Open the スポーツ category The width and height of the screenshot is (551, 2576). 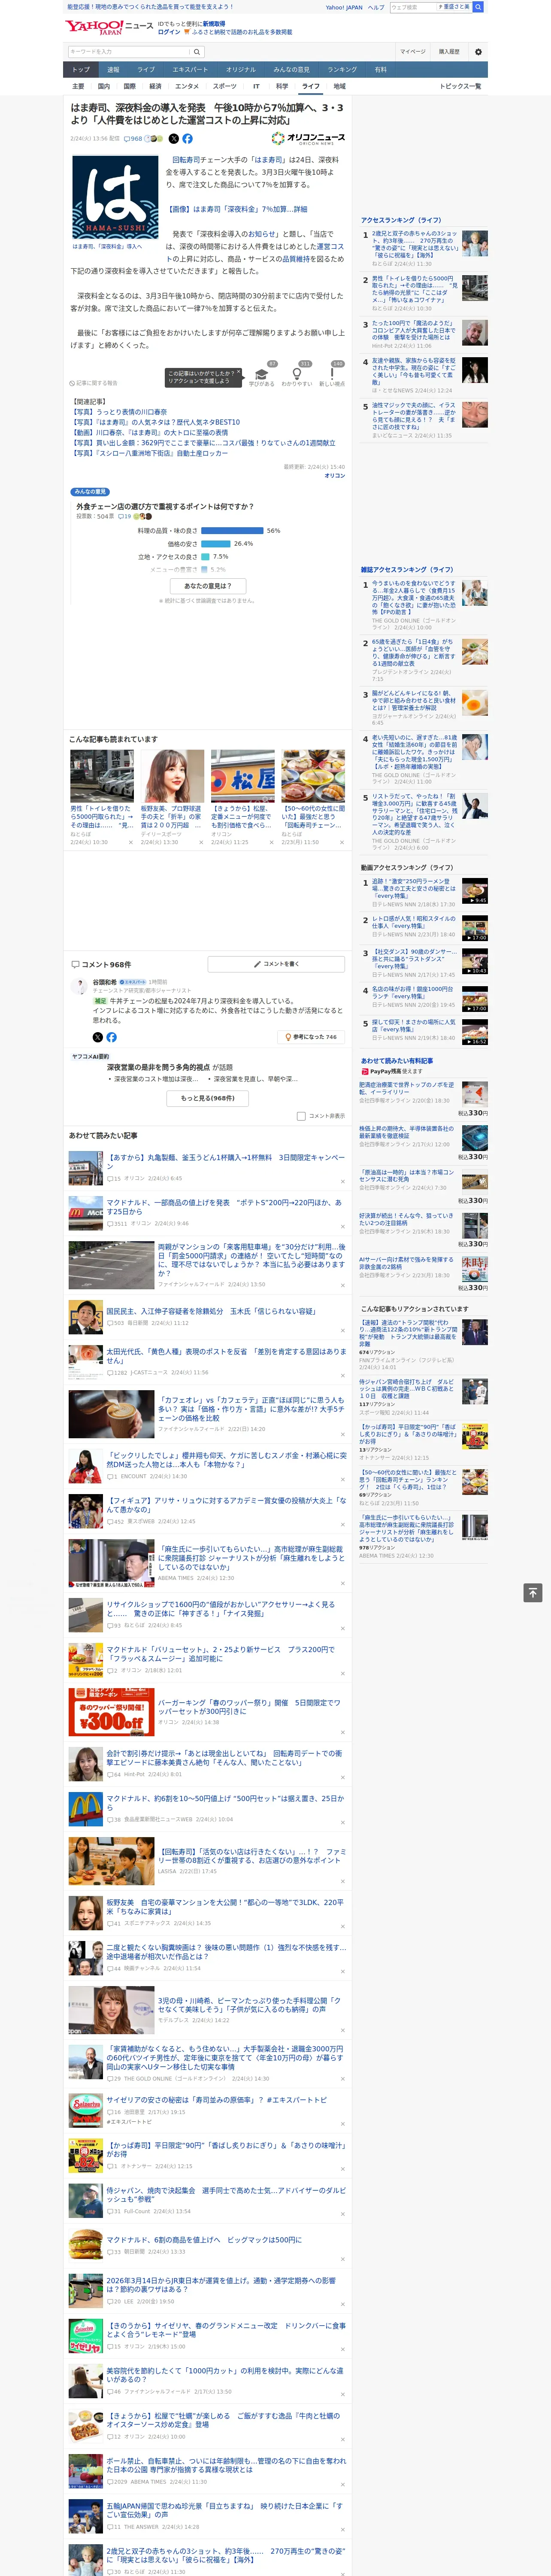pos(225,86)
